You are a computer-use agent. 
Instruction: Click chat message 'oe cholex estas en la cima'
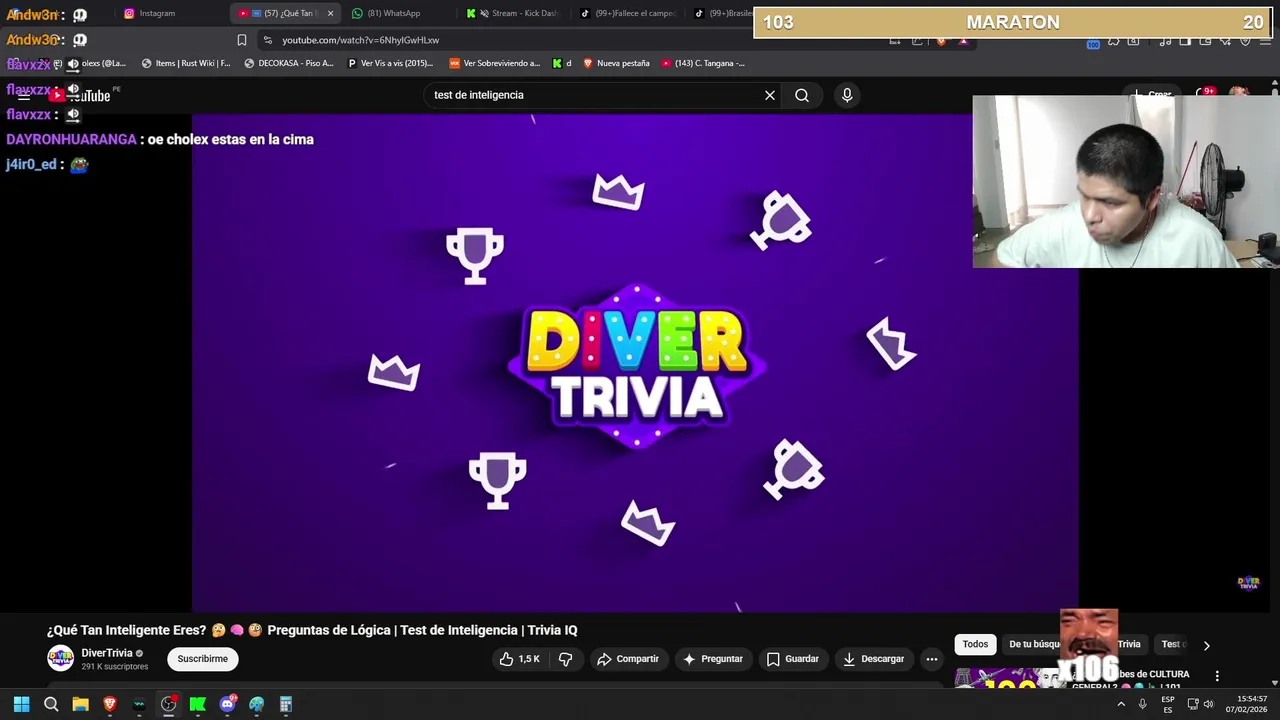[x=230, y=139]
